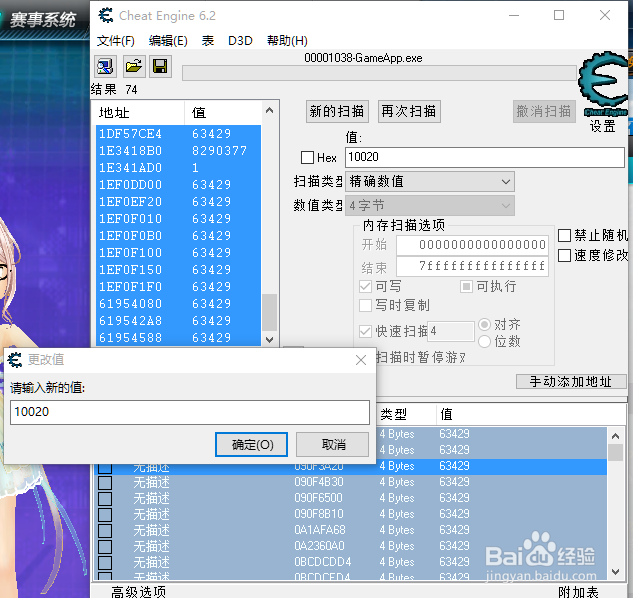Image resolution: width=633 pixels, height=598 pixels.
Task: Click the save floppy disk icon
Action: click(160, 66)
